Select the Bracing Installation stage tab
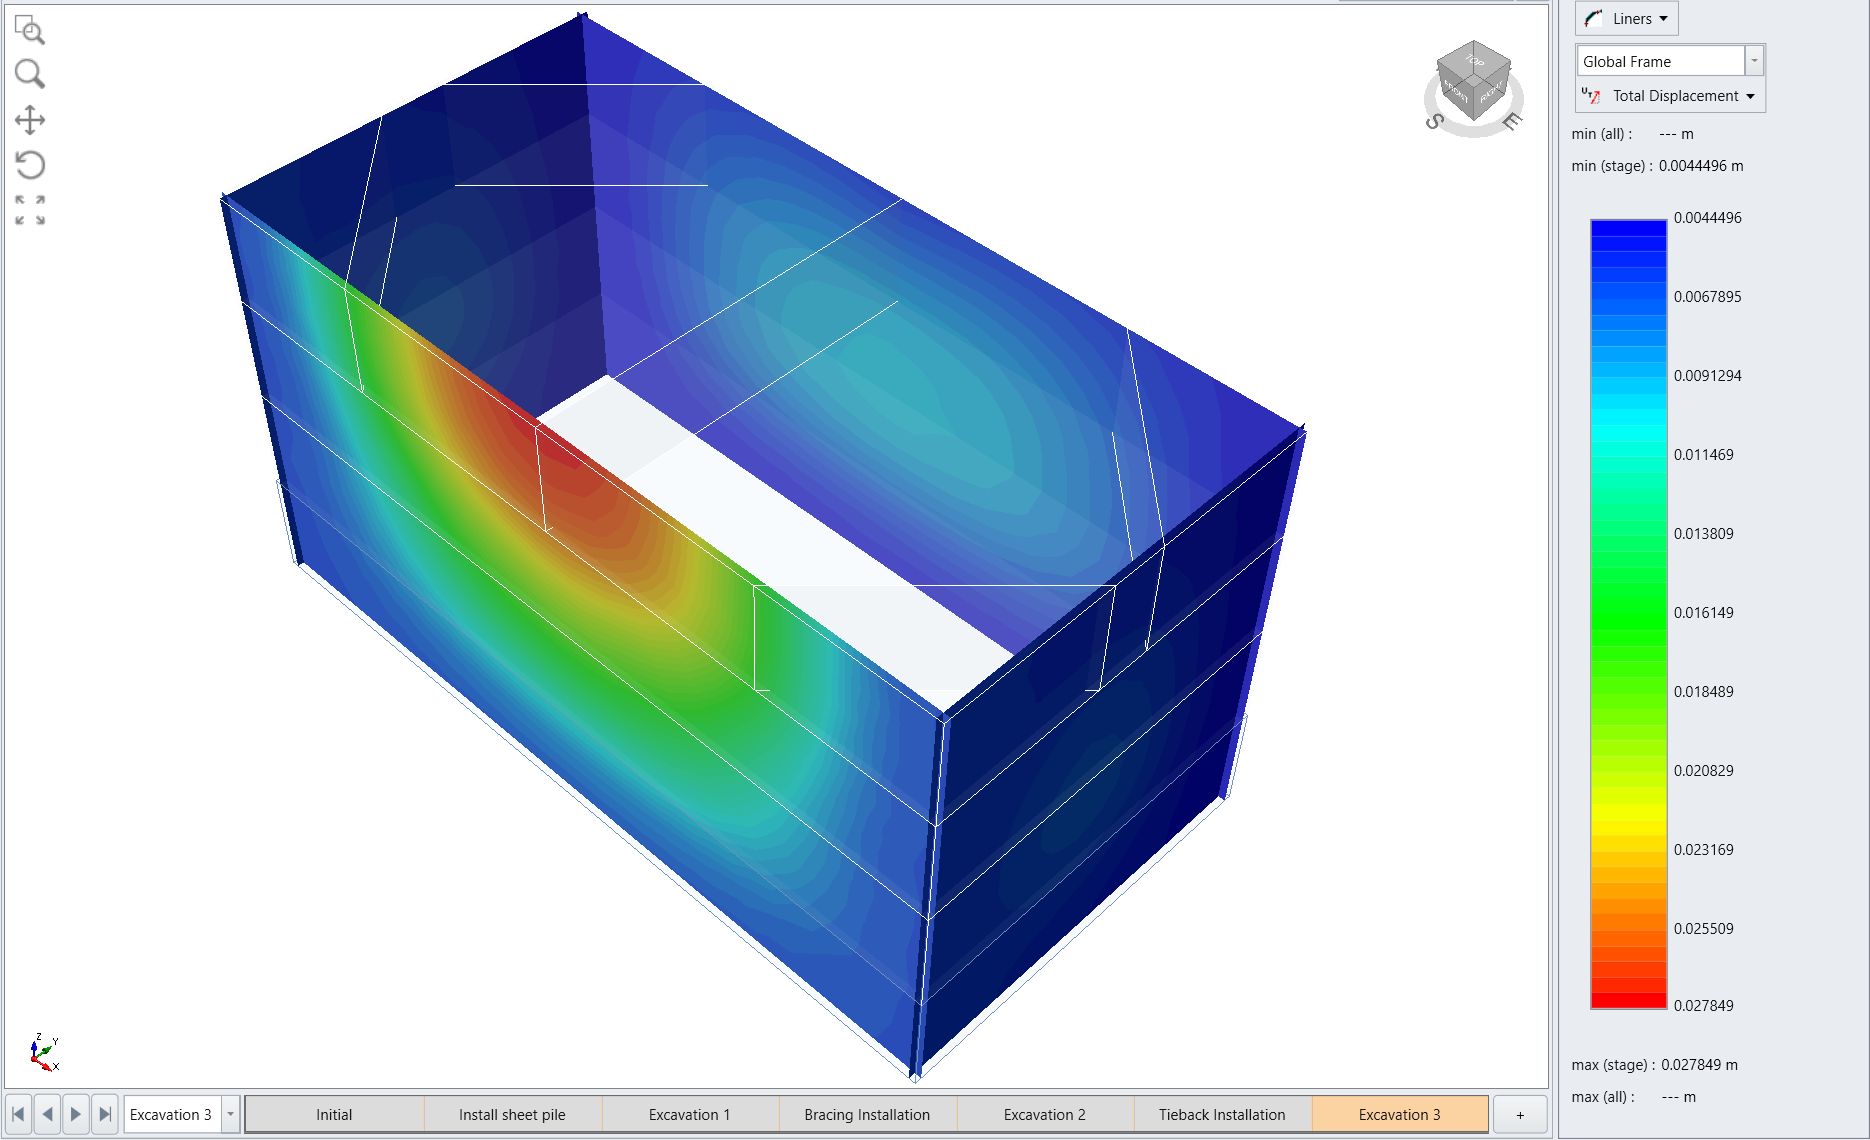The height and width of the screenshot is (1140, 1870). pos(867,1115)
